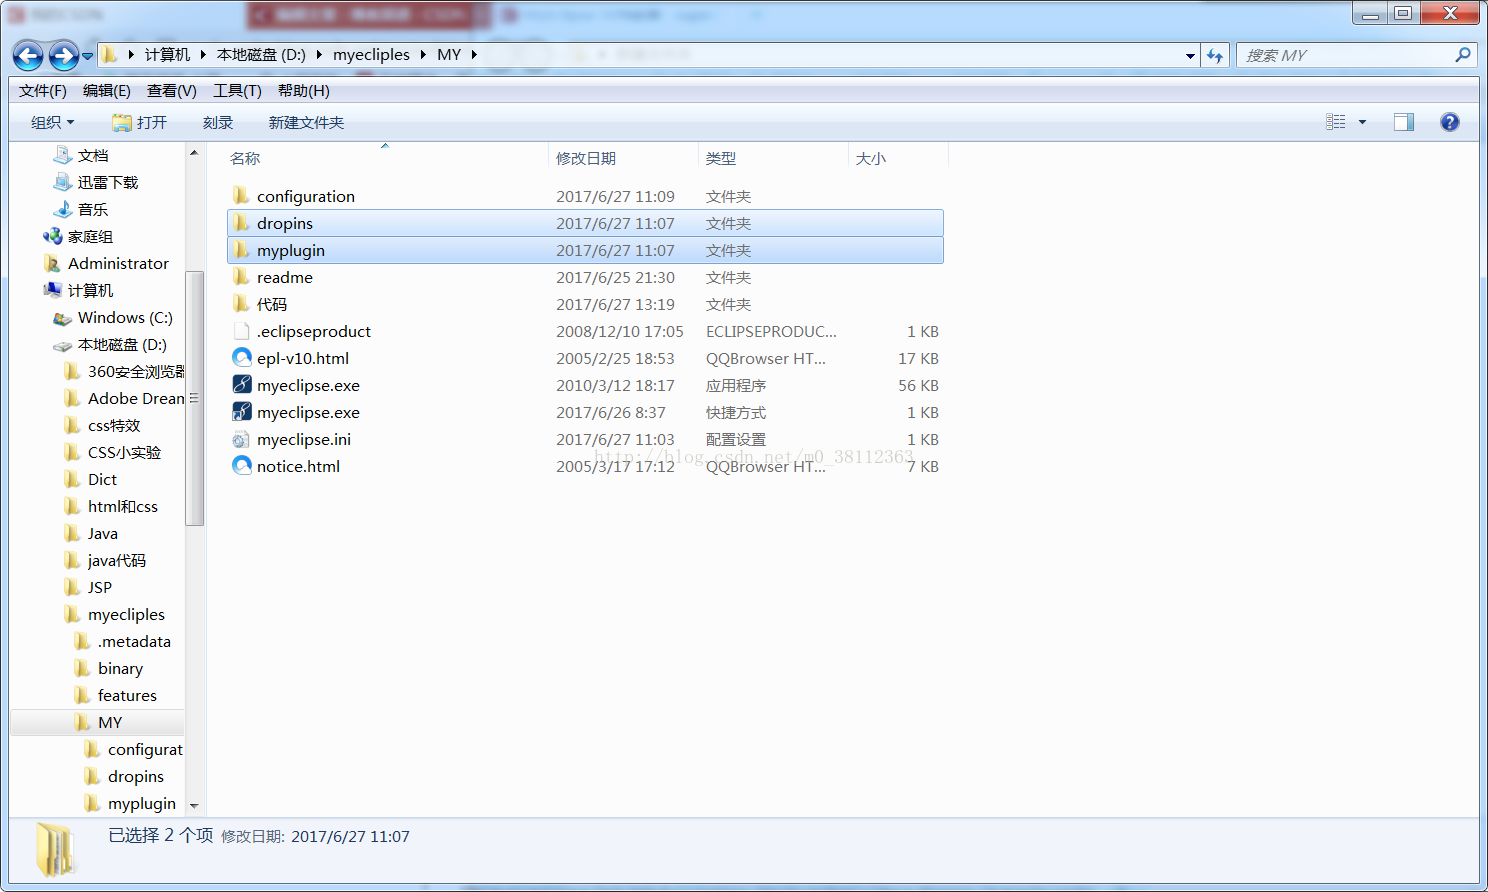This screenshot has height=892, width=1488.
Task: Click the sidebar scroll up arrow
Action: pos(194,154)
